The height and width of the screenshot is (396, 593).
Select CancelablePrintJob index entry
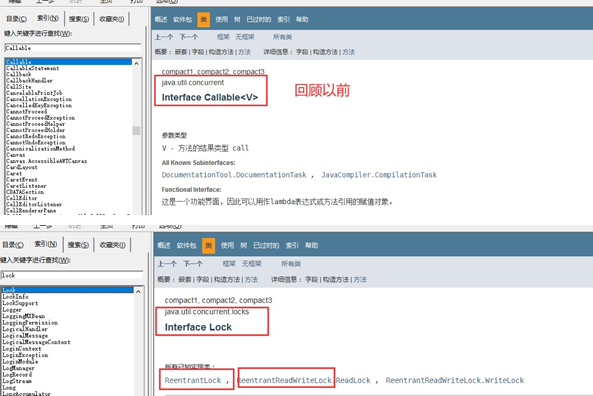(x=34, y=93)
